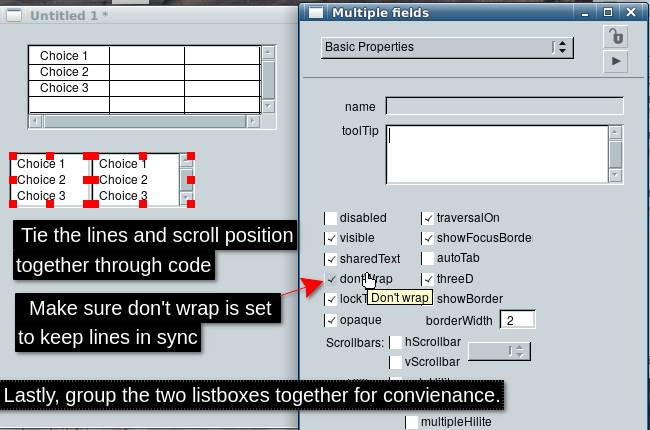Click the Untitled 1 window menu icon
This screenshot has height=430, width=650.
tap(13, 16)
